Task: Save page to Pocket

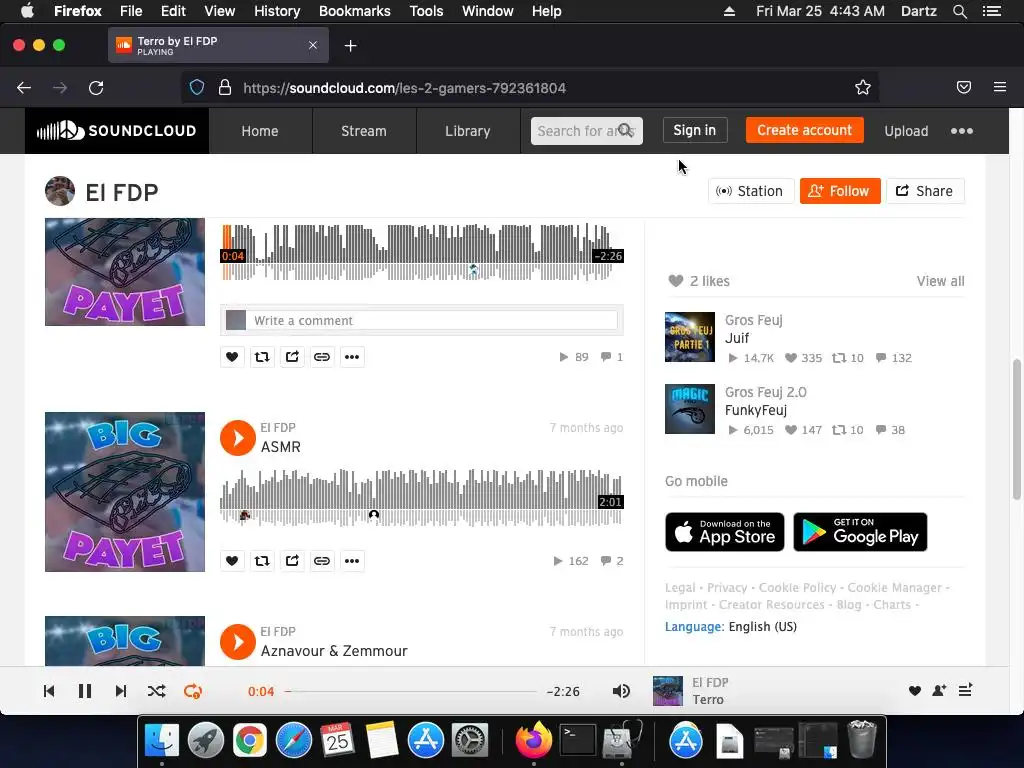Action: coord(964,88)
